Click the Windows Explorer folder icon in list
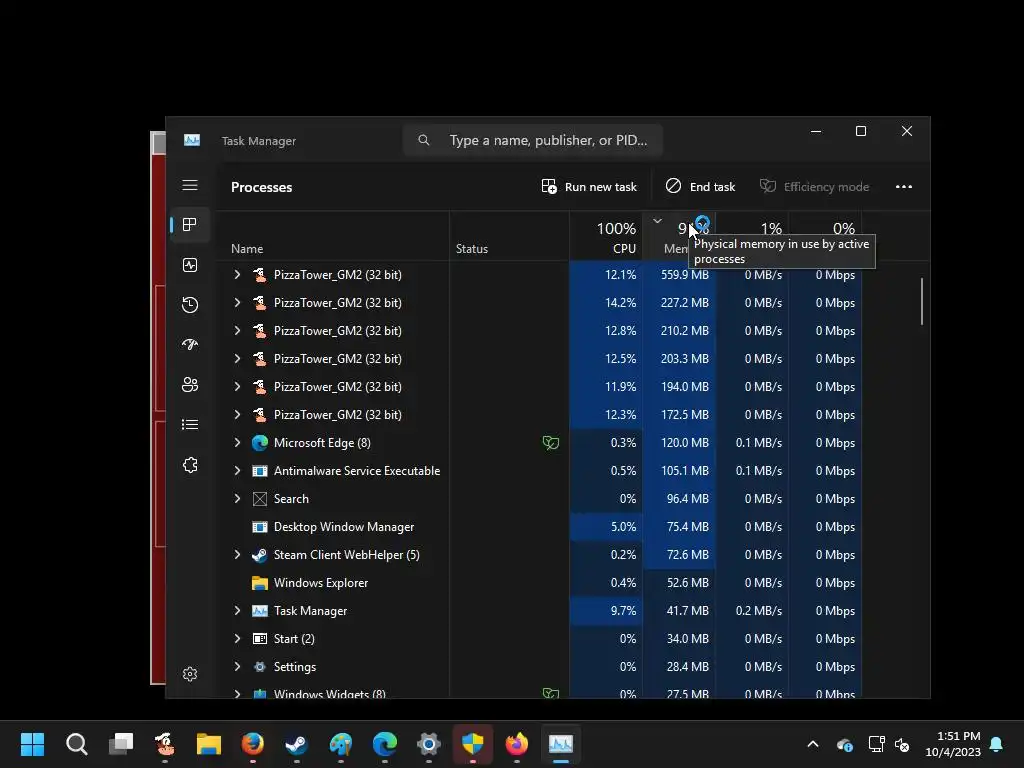The width and height of the screenshot is (1024, 768). (x=260, y=583)
